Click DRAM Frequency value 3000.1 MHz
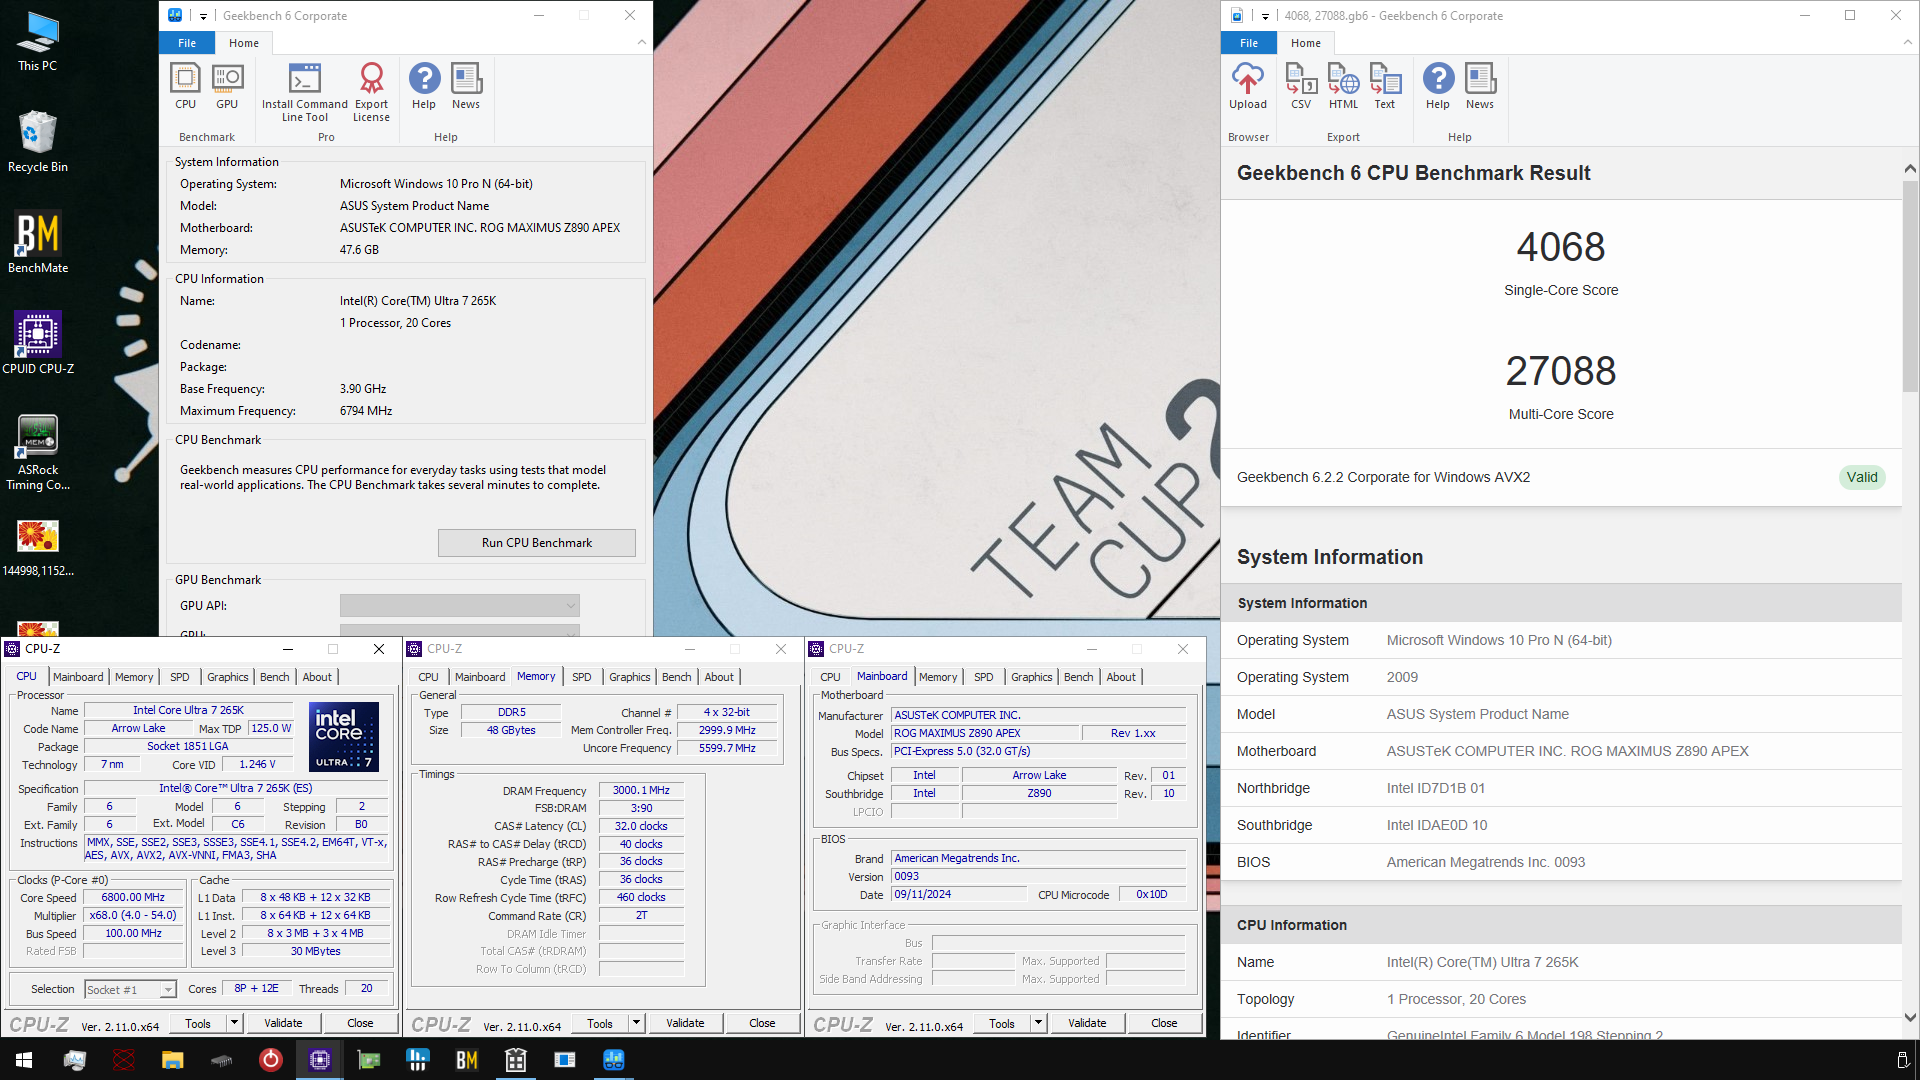1920x1080 pixels. pos(642,790)
